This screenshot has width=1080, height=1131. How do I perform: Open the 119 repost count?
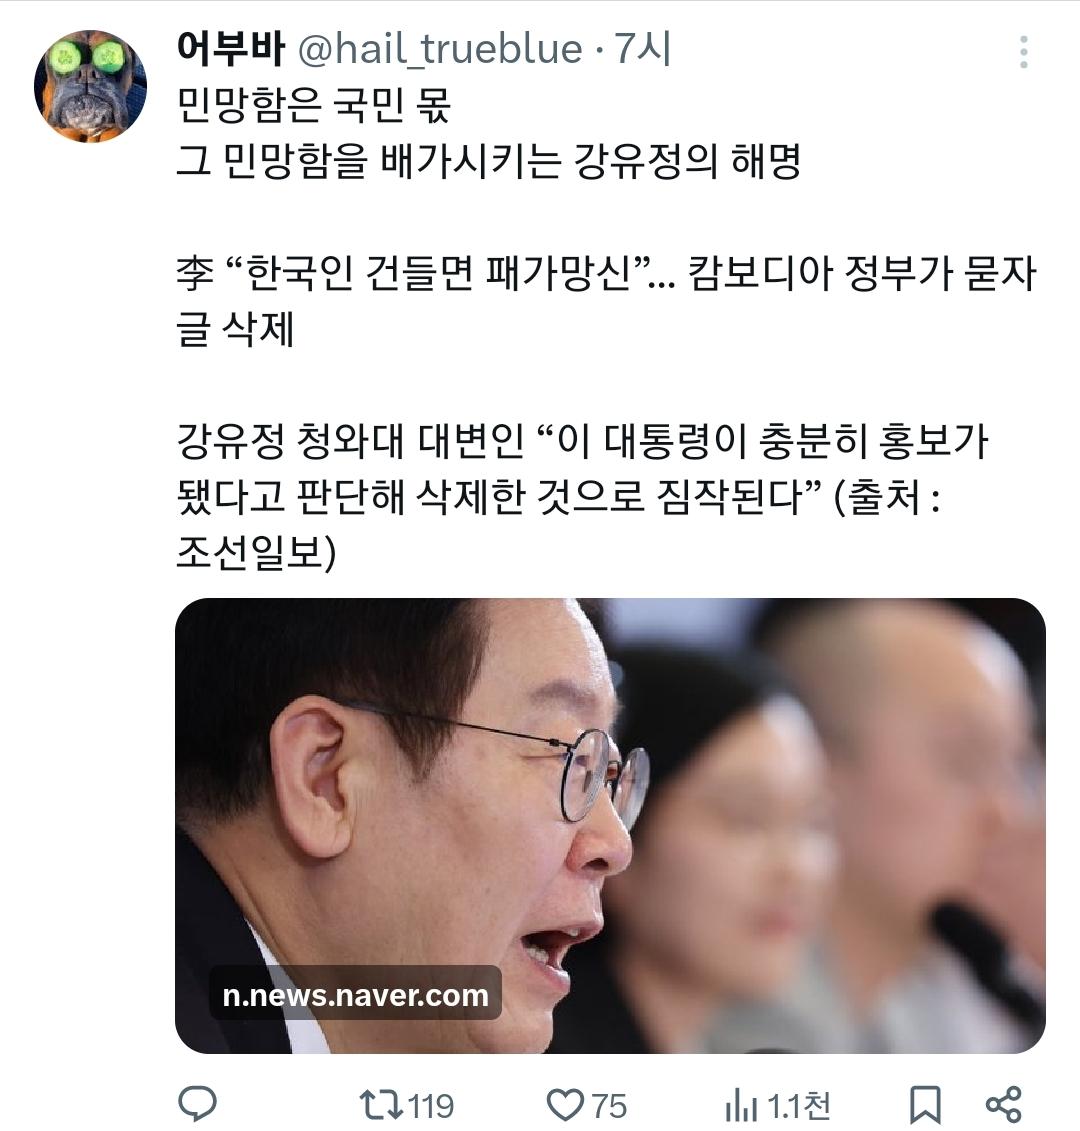point(431,1106)
